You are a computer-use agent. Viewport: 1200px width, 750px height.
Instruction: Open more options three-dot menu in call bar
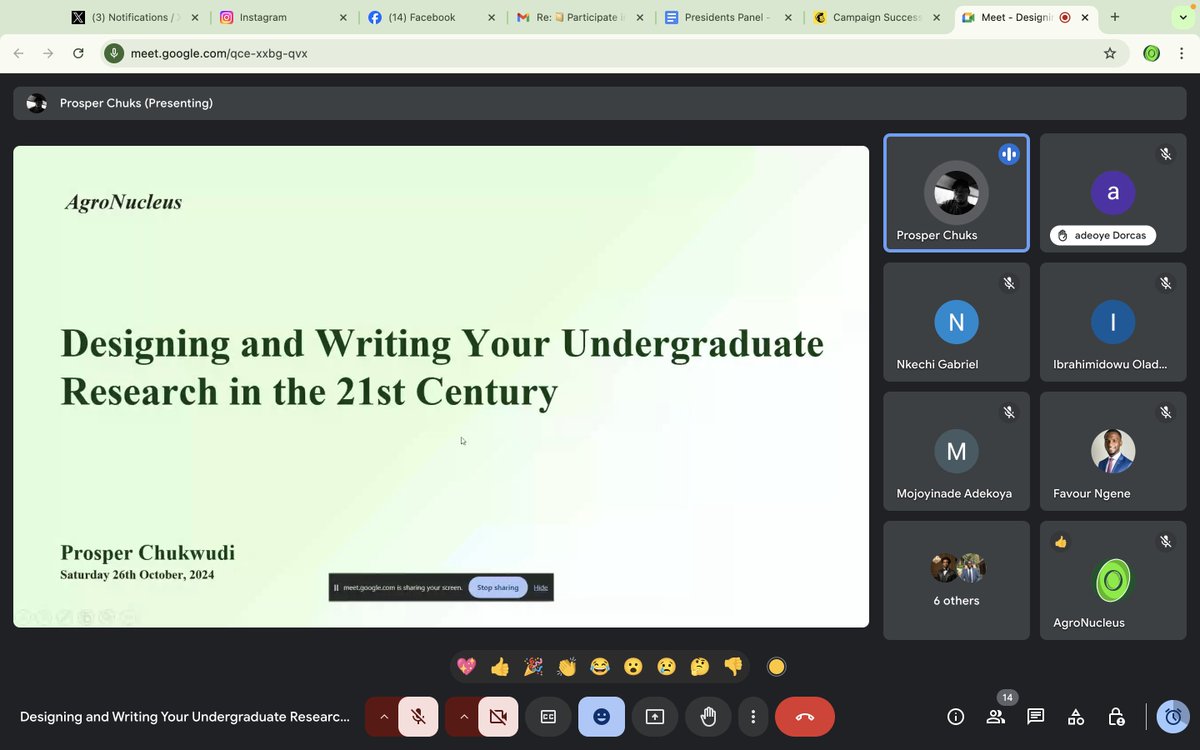pyautogui.click(x=753, y=716)
